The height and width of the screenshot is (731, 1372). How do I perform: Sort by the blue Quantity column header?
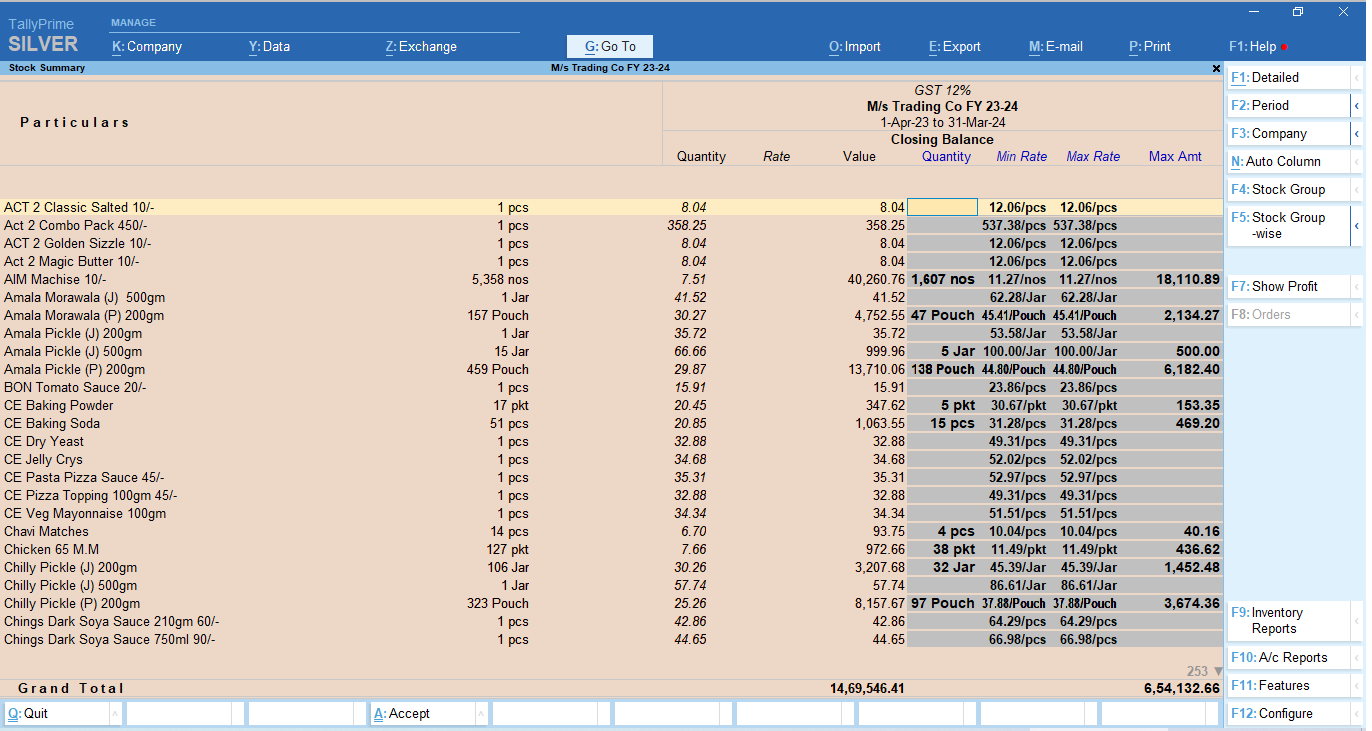pos(946,156)
